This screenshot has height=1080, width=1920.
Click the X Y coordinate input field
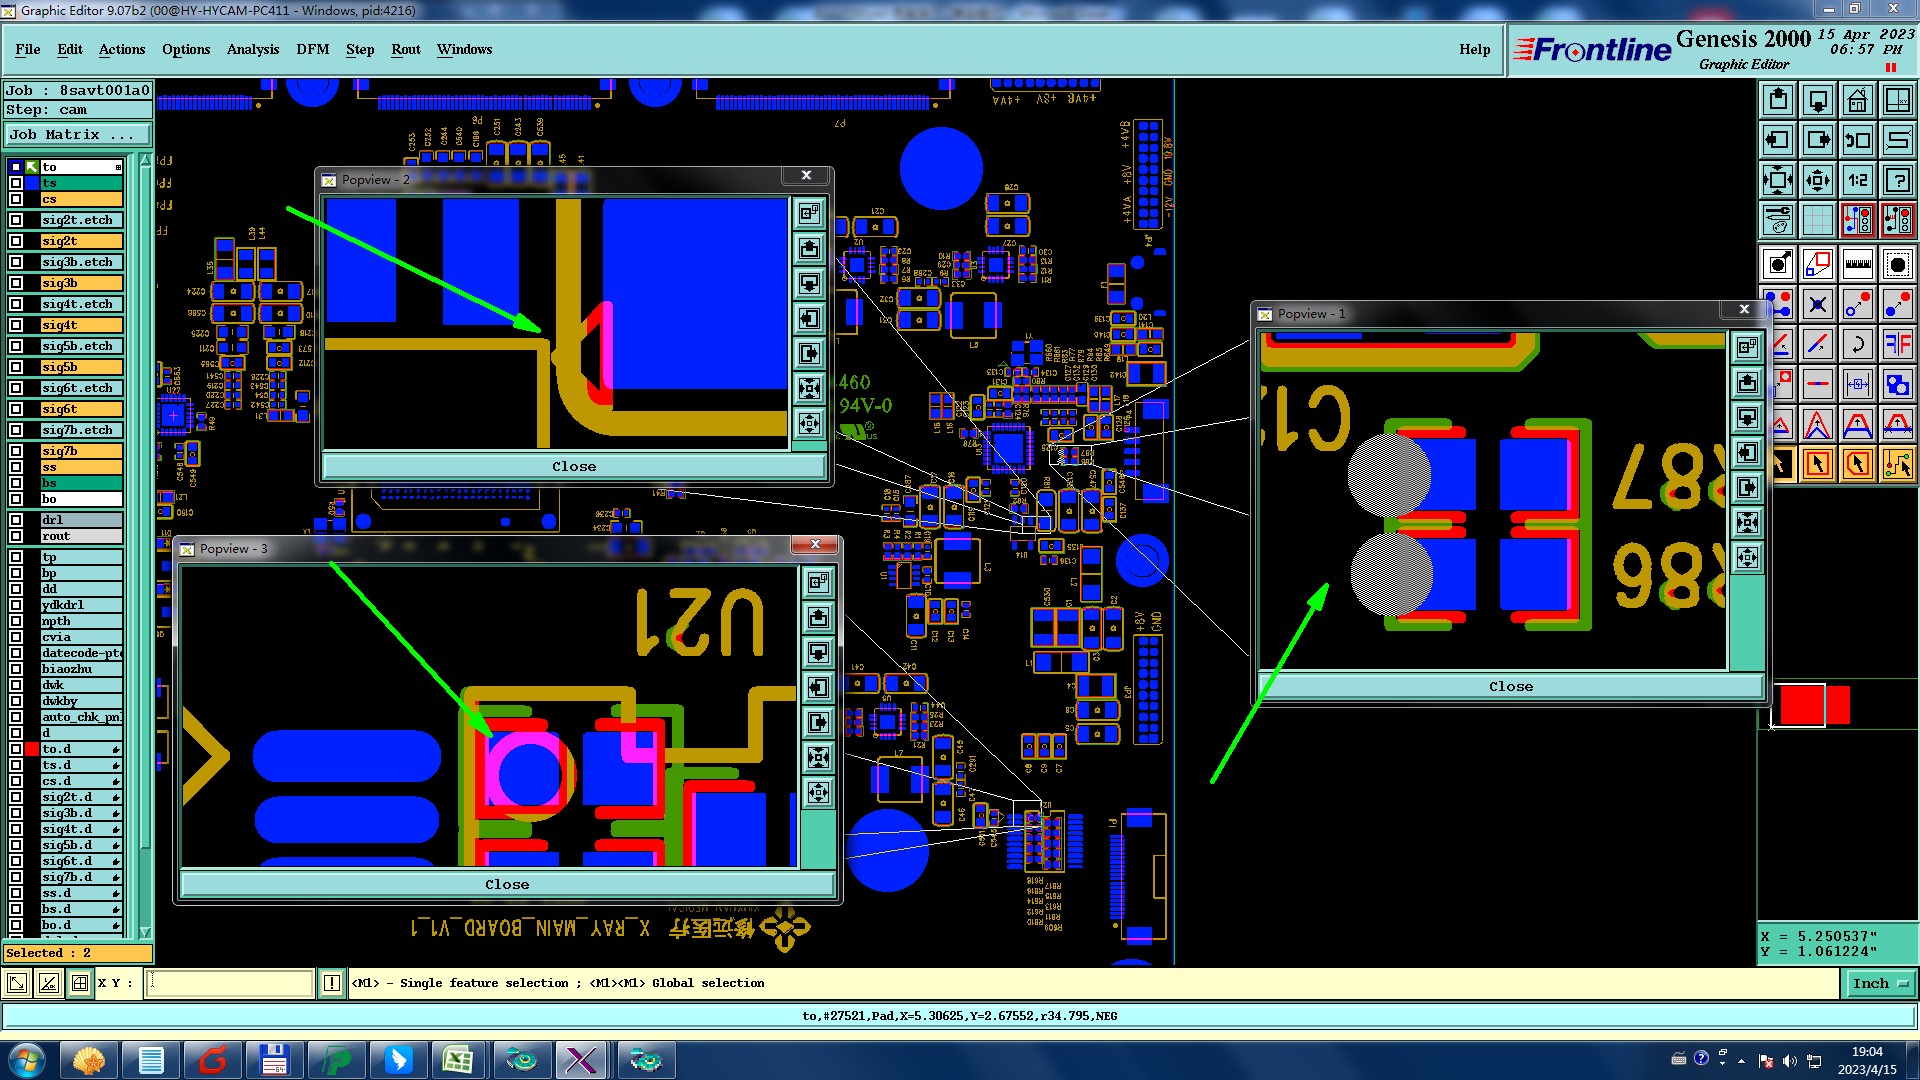[x=230, y=984]
